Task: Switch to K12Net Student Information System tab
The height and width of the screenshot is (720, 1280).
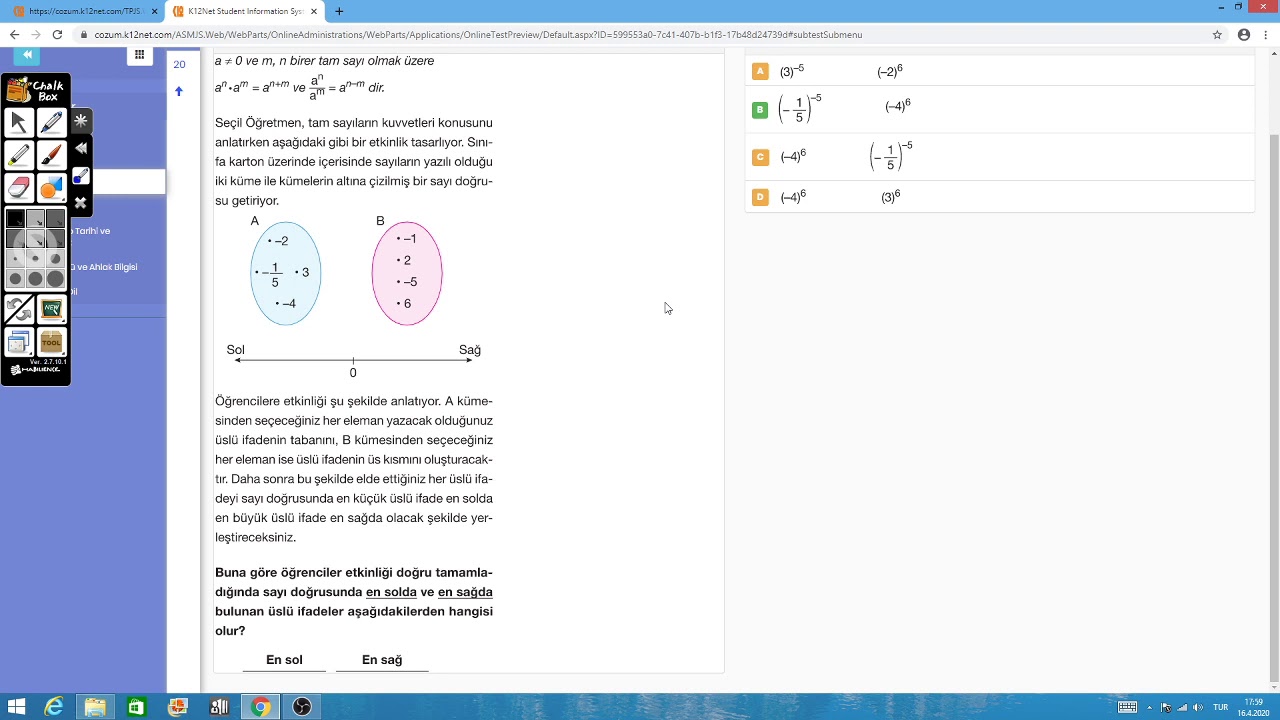Action: tap(245, 11)
